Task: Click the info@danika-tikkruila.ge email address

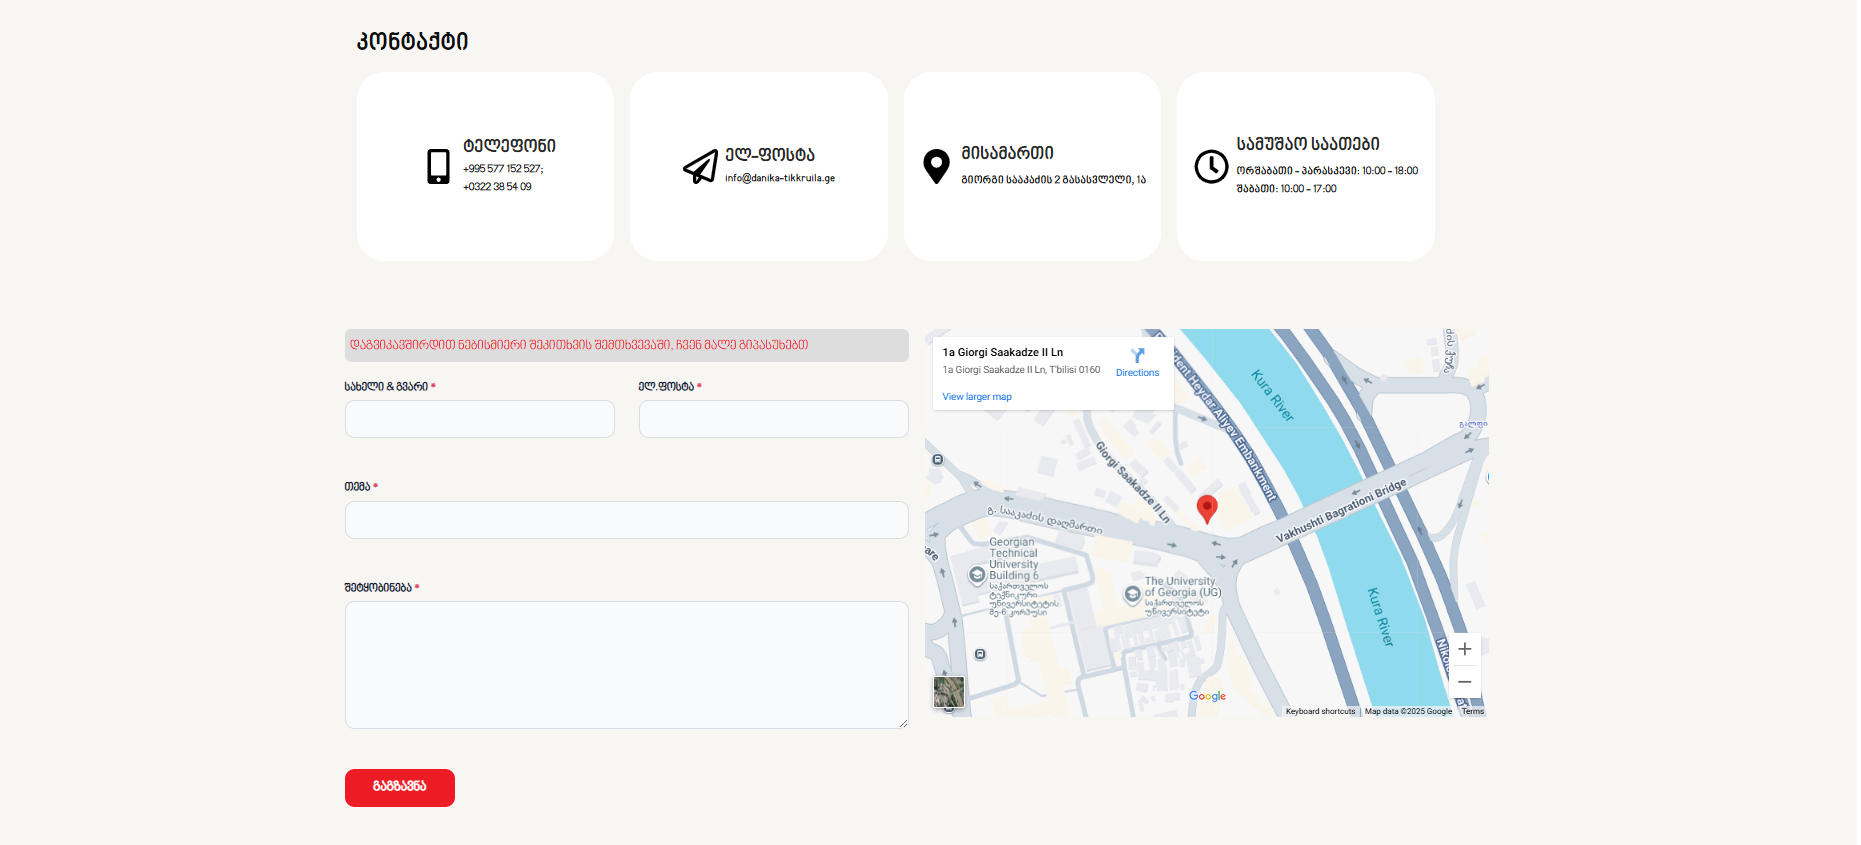Action: 779,178
